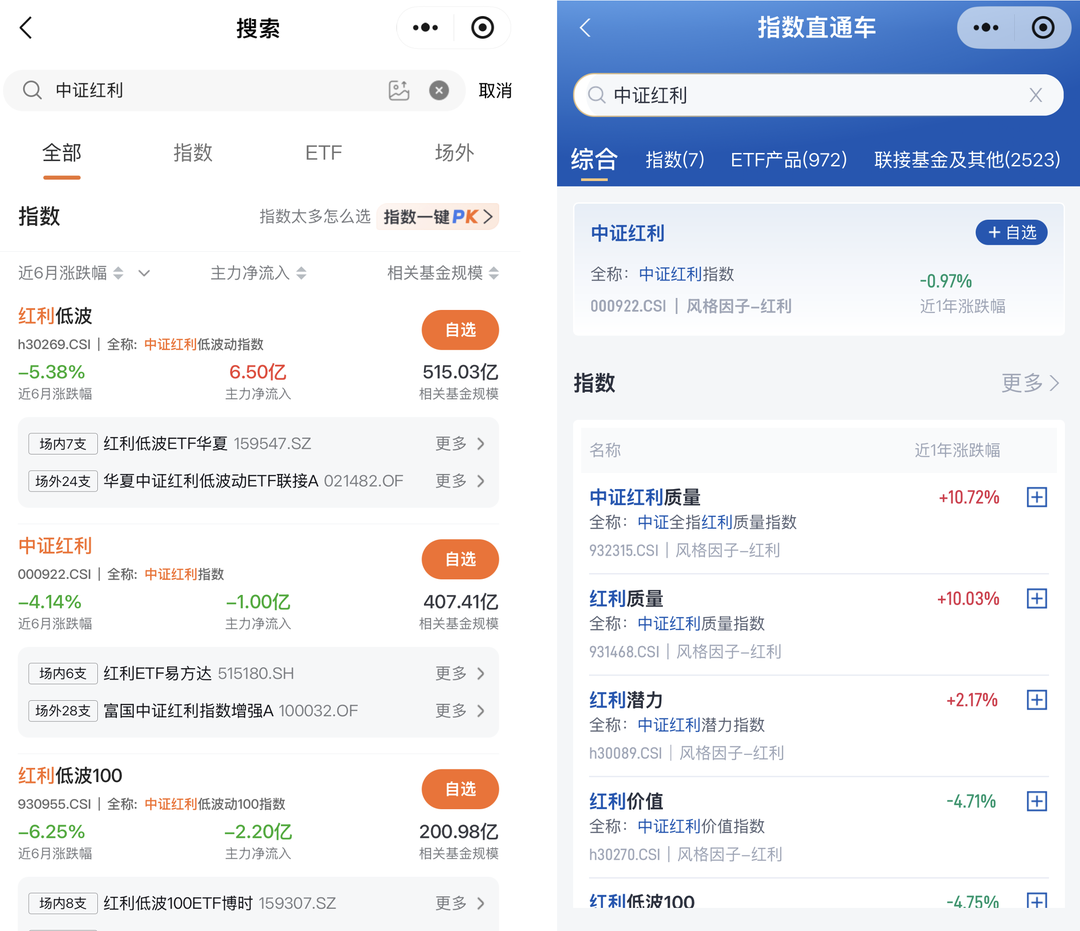Sort by 相关基金规模
Screen dimensions: 1080x931
tap(443, 273)
